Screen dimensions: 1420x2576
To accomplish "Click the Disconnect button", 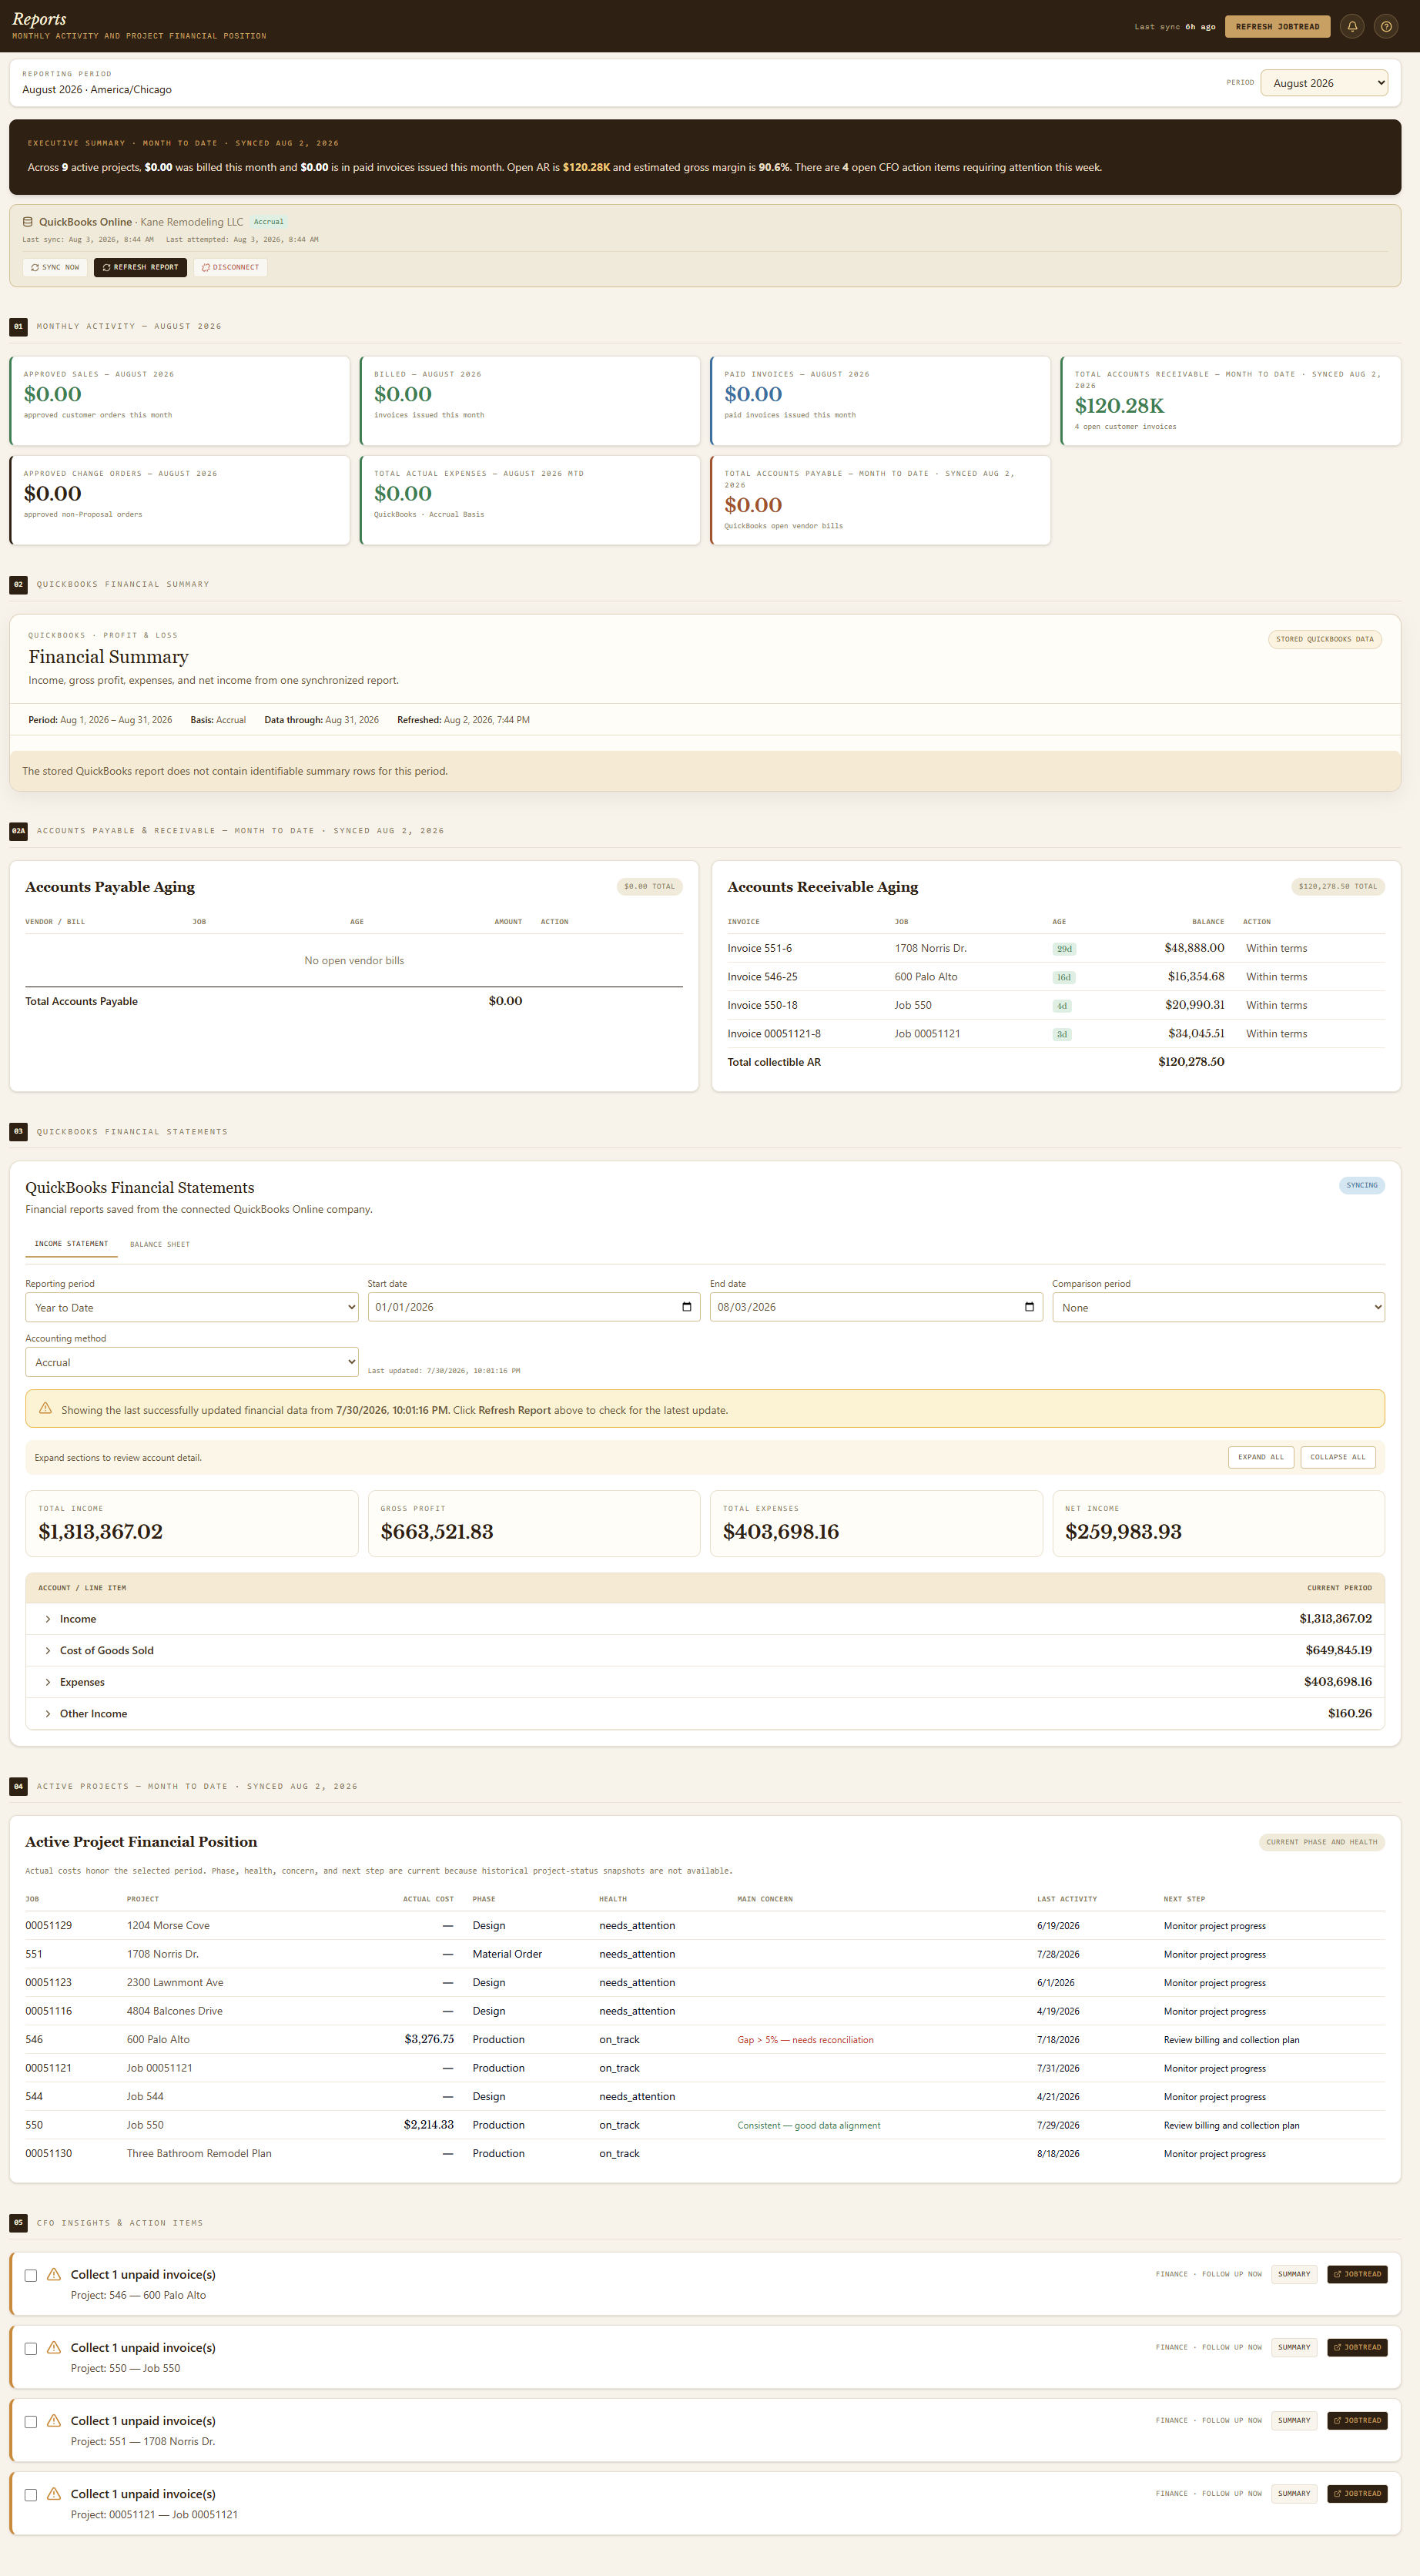I will [230, 267].
